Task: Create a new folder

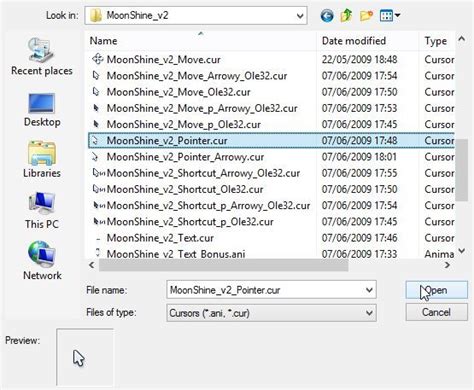Action: coord(366,15)
